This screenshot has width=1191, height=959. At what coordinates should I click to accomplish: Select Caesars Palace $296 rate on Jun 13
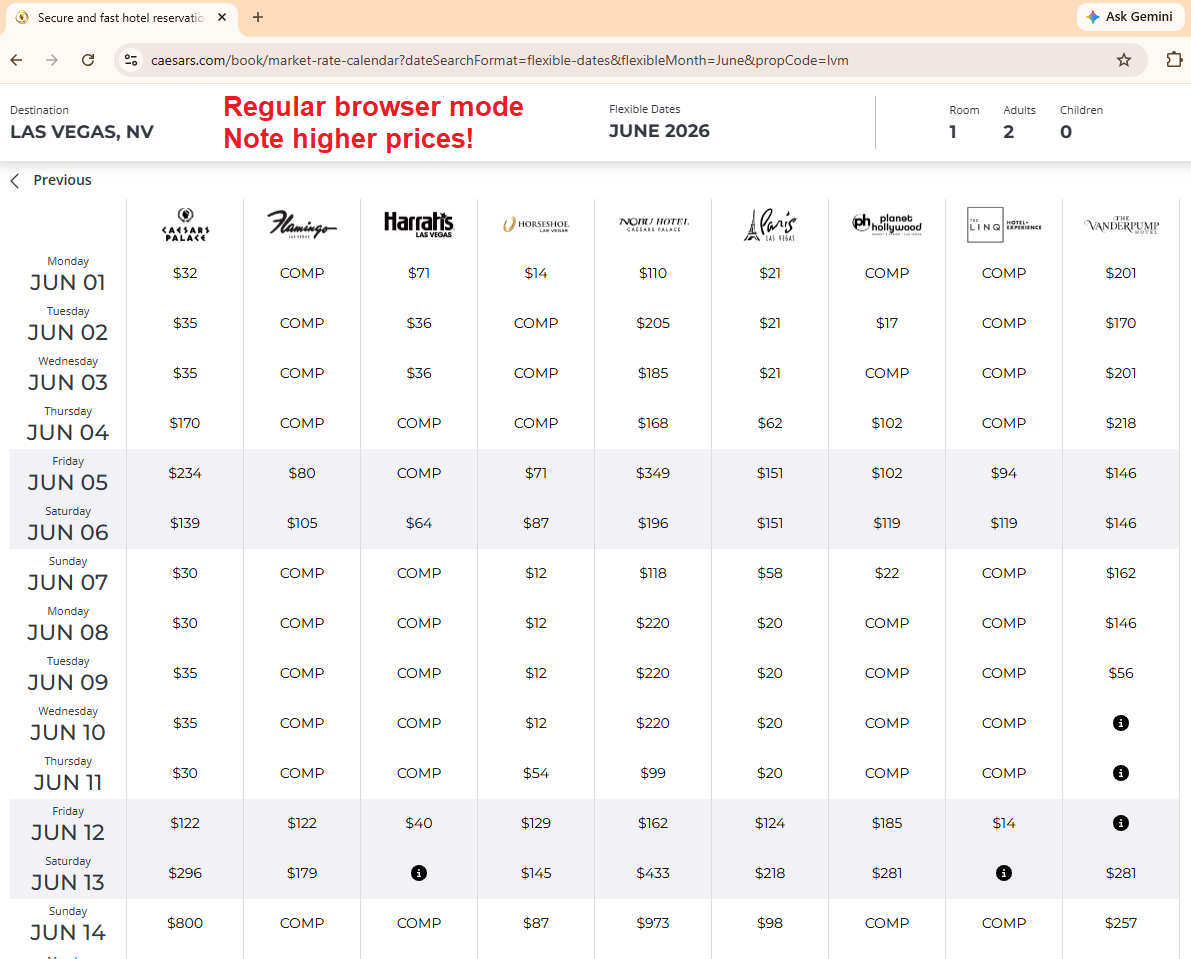pyautogui.click(x=185, y=875)
